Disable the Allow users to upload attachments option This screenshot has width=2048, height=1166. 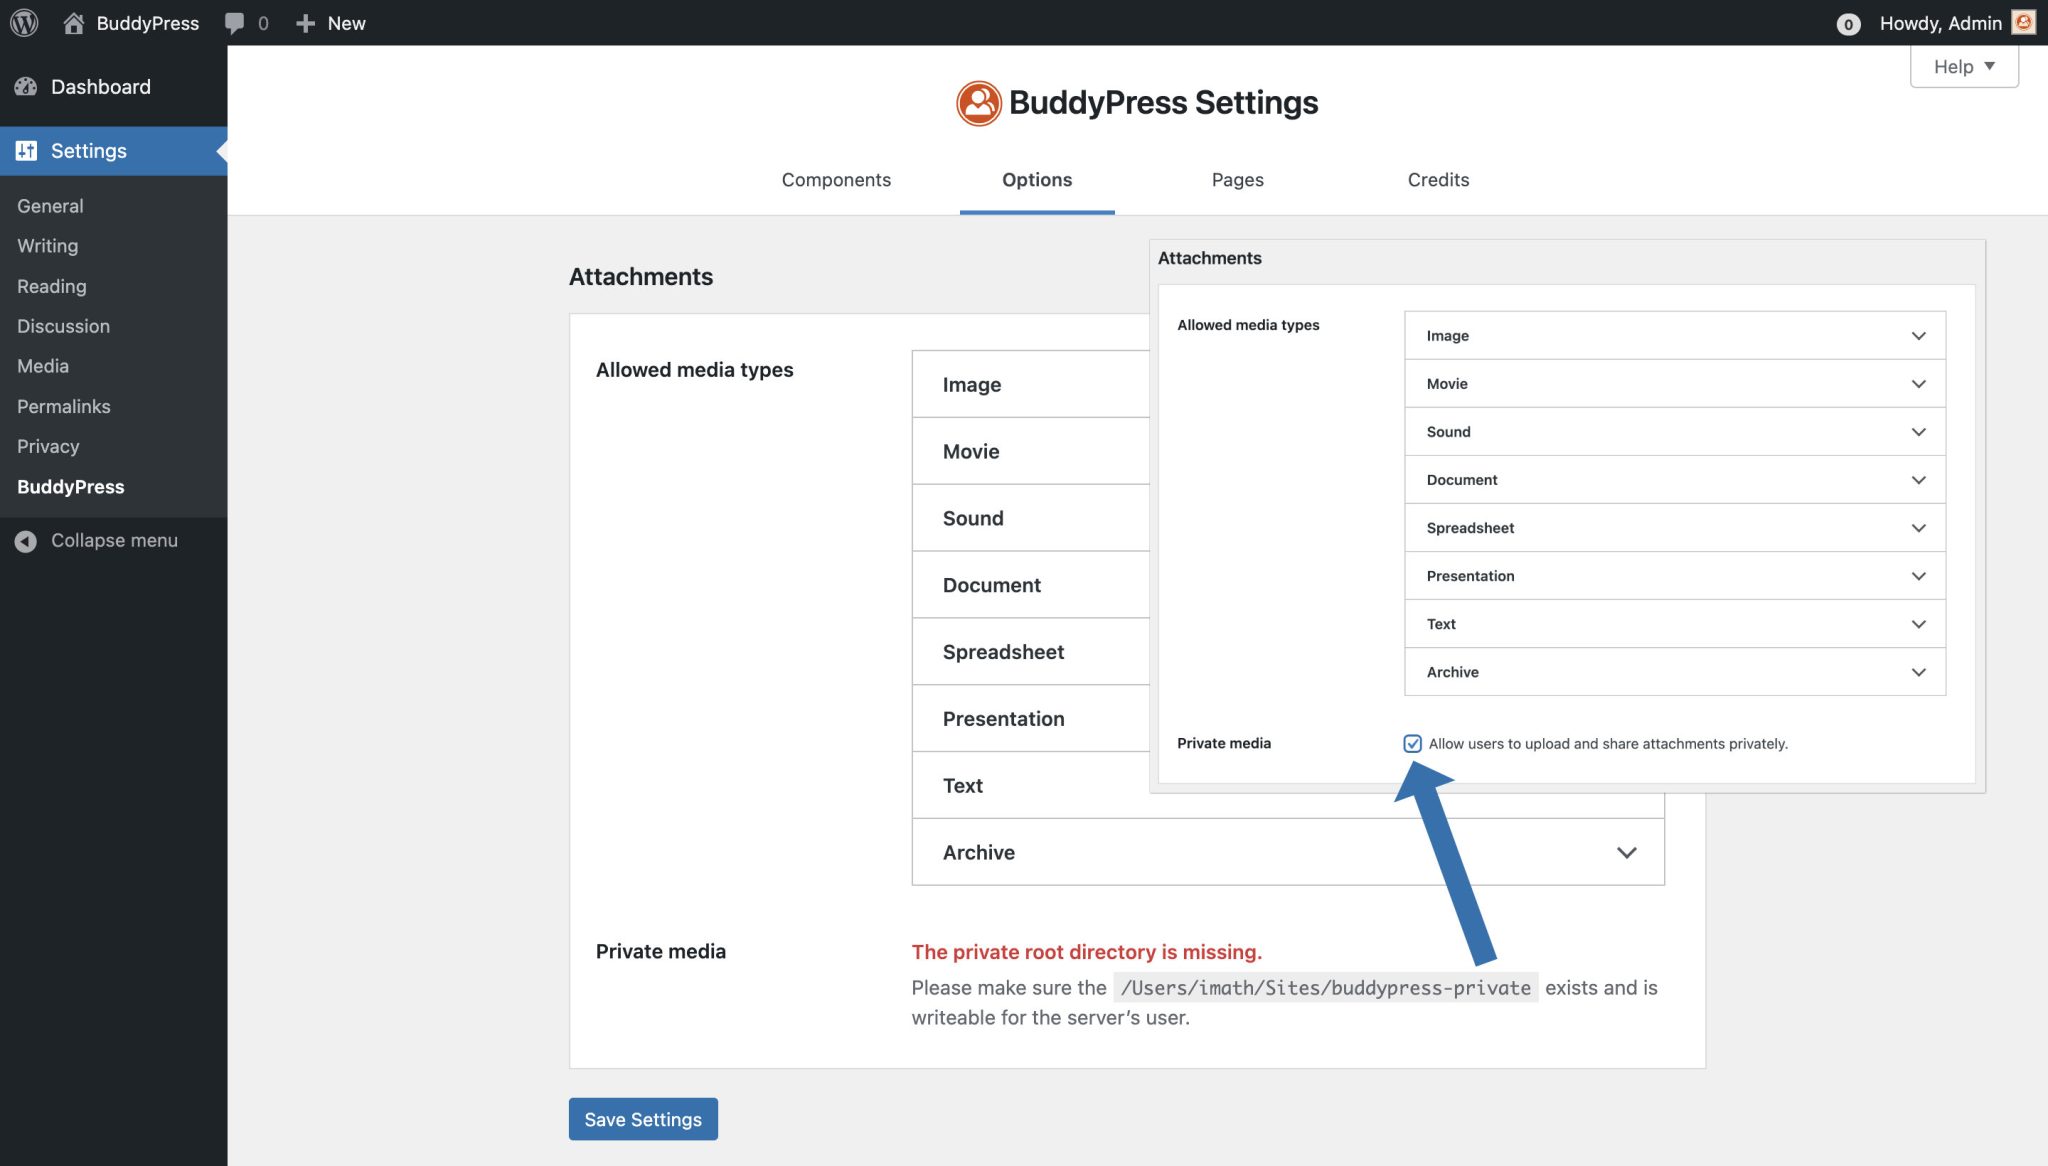1412,744
